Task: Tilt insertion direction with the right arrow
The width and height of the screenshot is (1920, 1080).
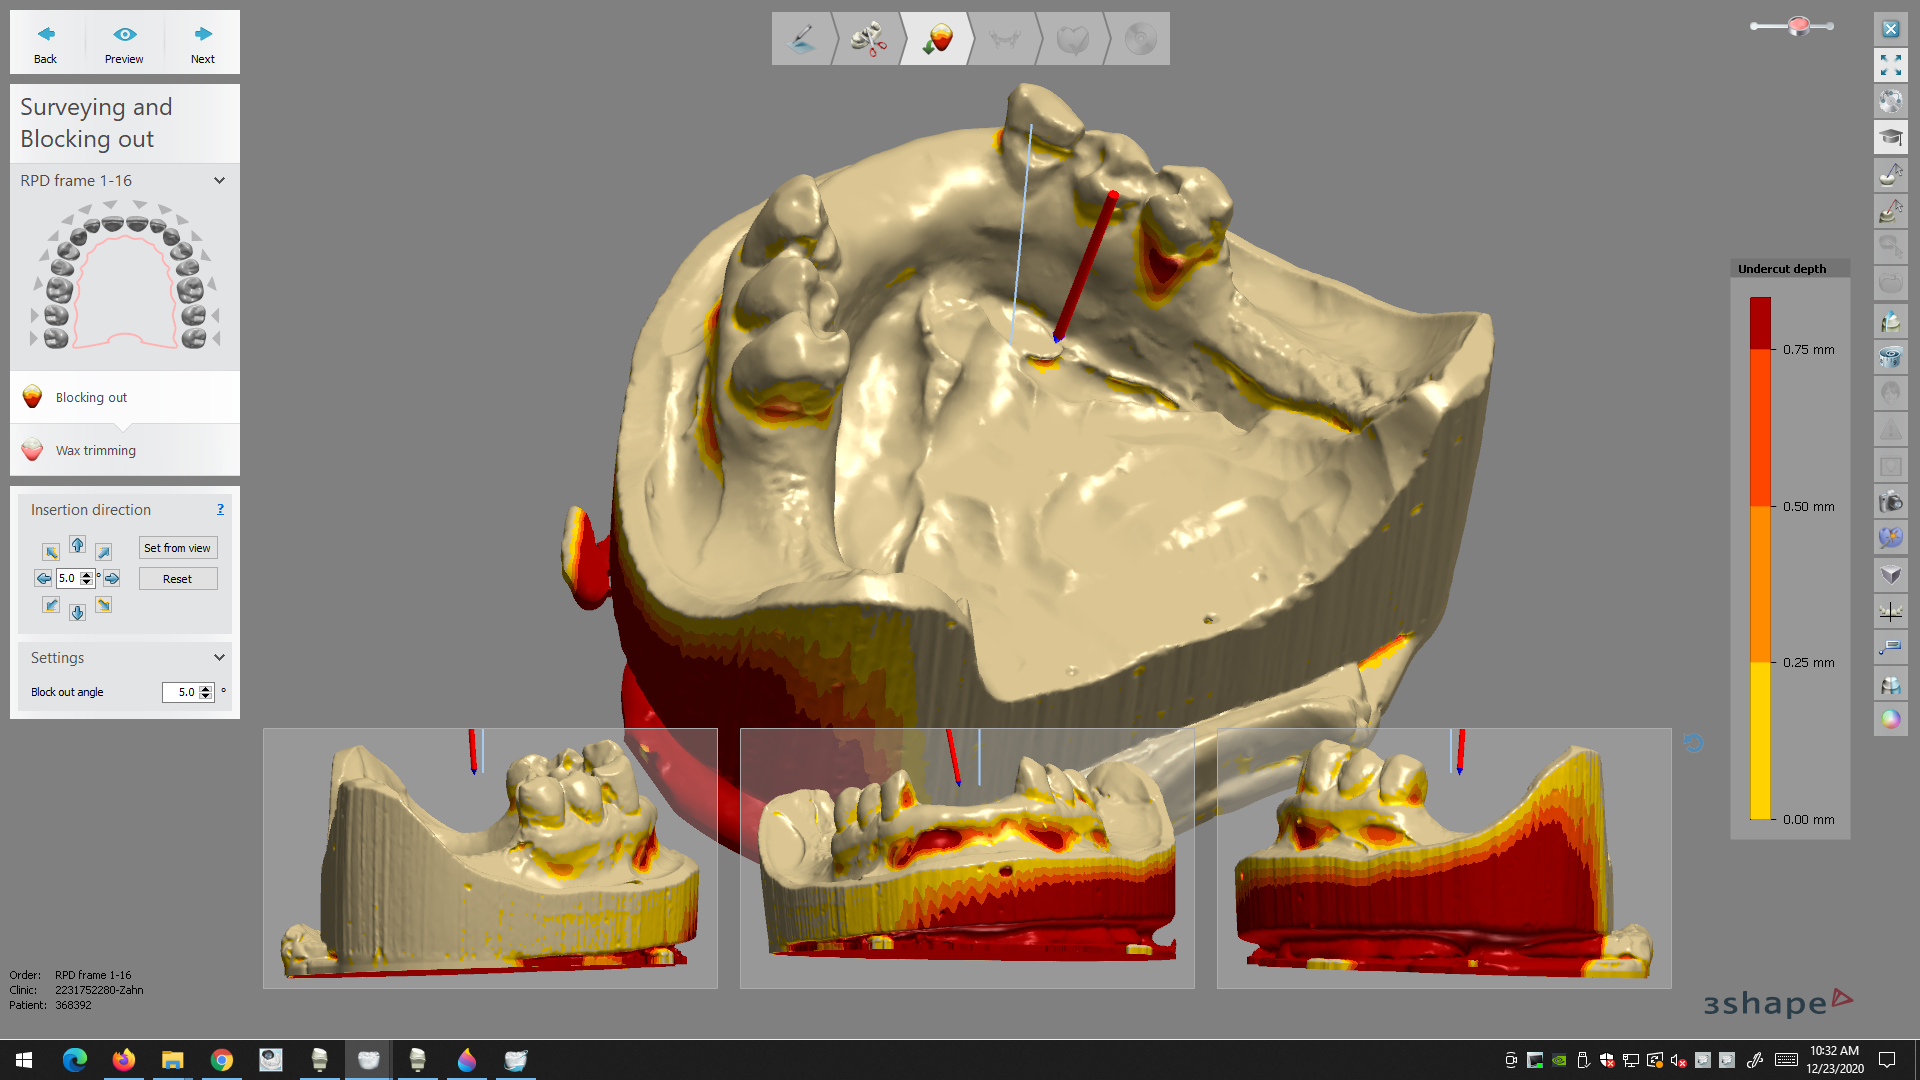Action: coord(112,578)
